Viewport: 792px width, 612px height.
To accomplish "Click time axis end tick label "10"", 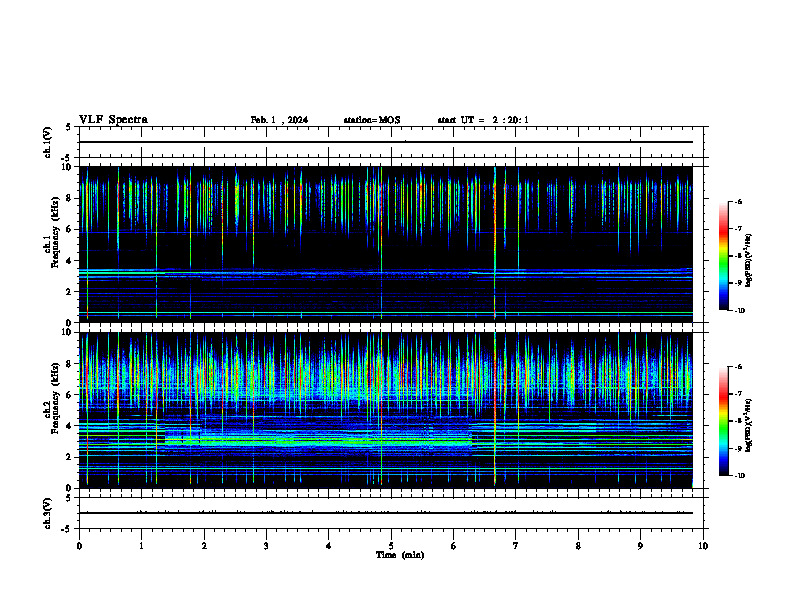I will click(x=703, y=546).
